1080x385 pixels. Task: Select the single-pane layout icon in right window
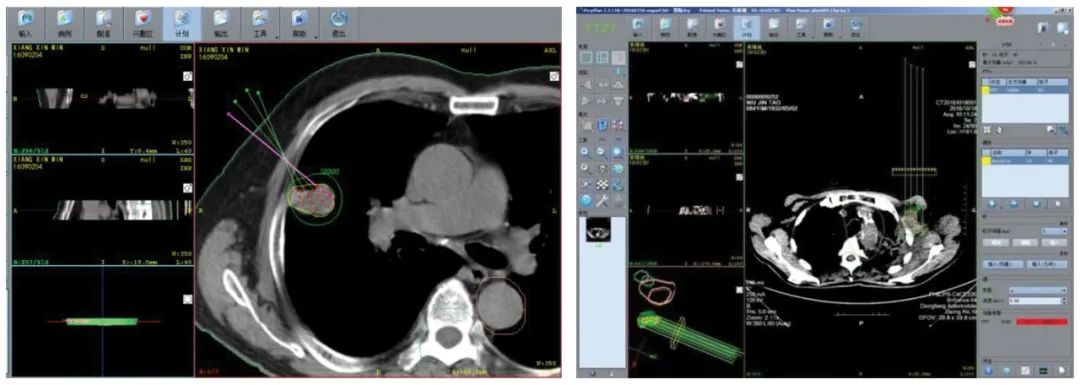pos(586,57)
